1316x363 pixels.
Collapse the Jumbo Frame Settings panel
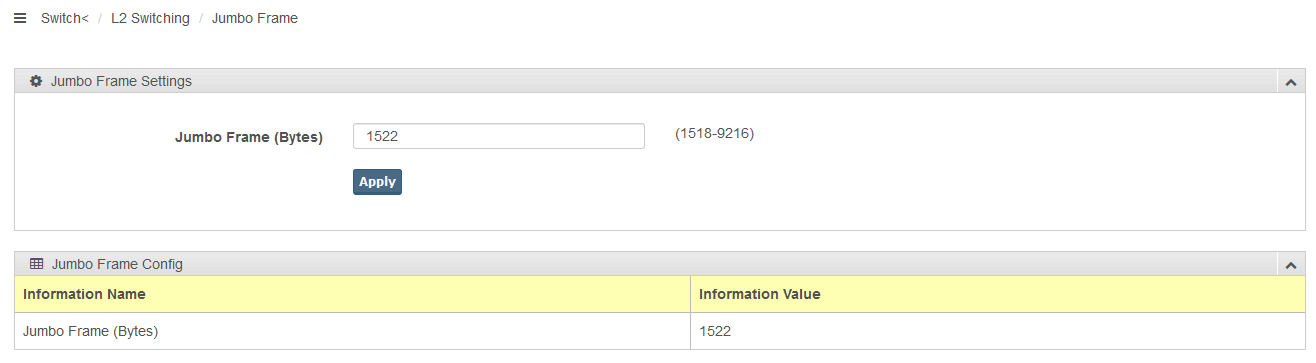[1290, 82]
